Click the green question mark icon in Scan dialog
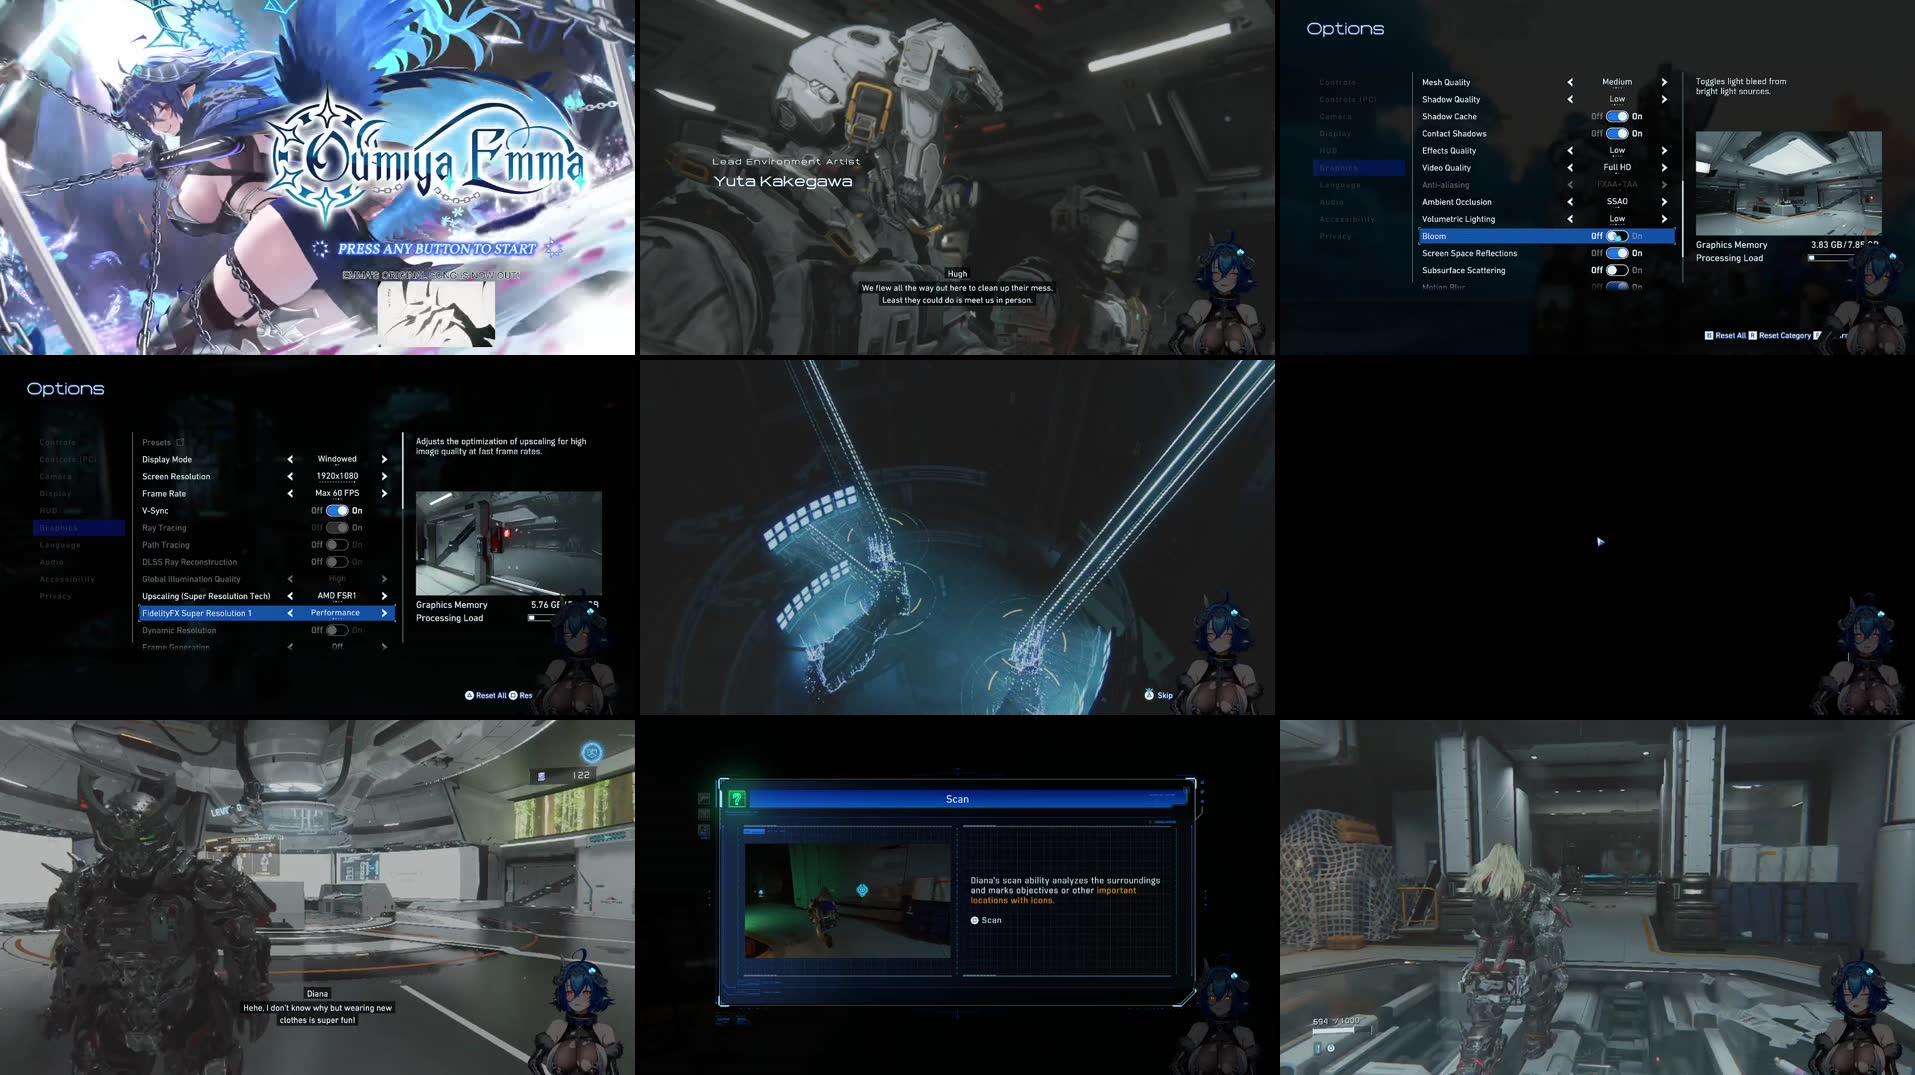Viewport: 1915px width, 1075px height. [x=737, y=799]
